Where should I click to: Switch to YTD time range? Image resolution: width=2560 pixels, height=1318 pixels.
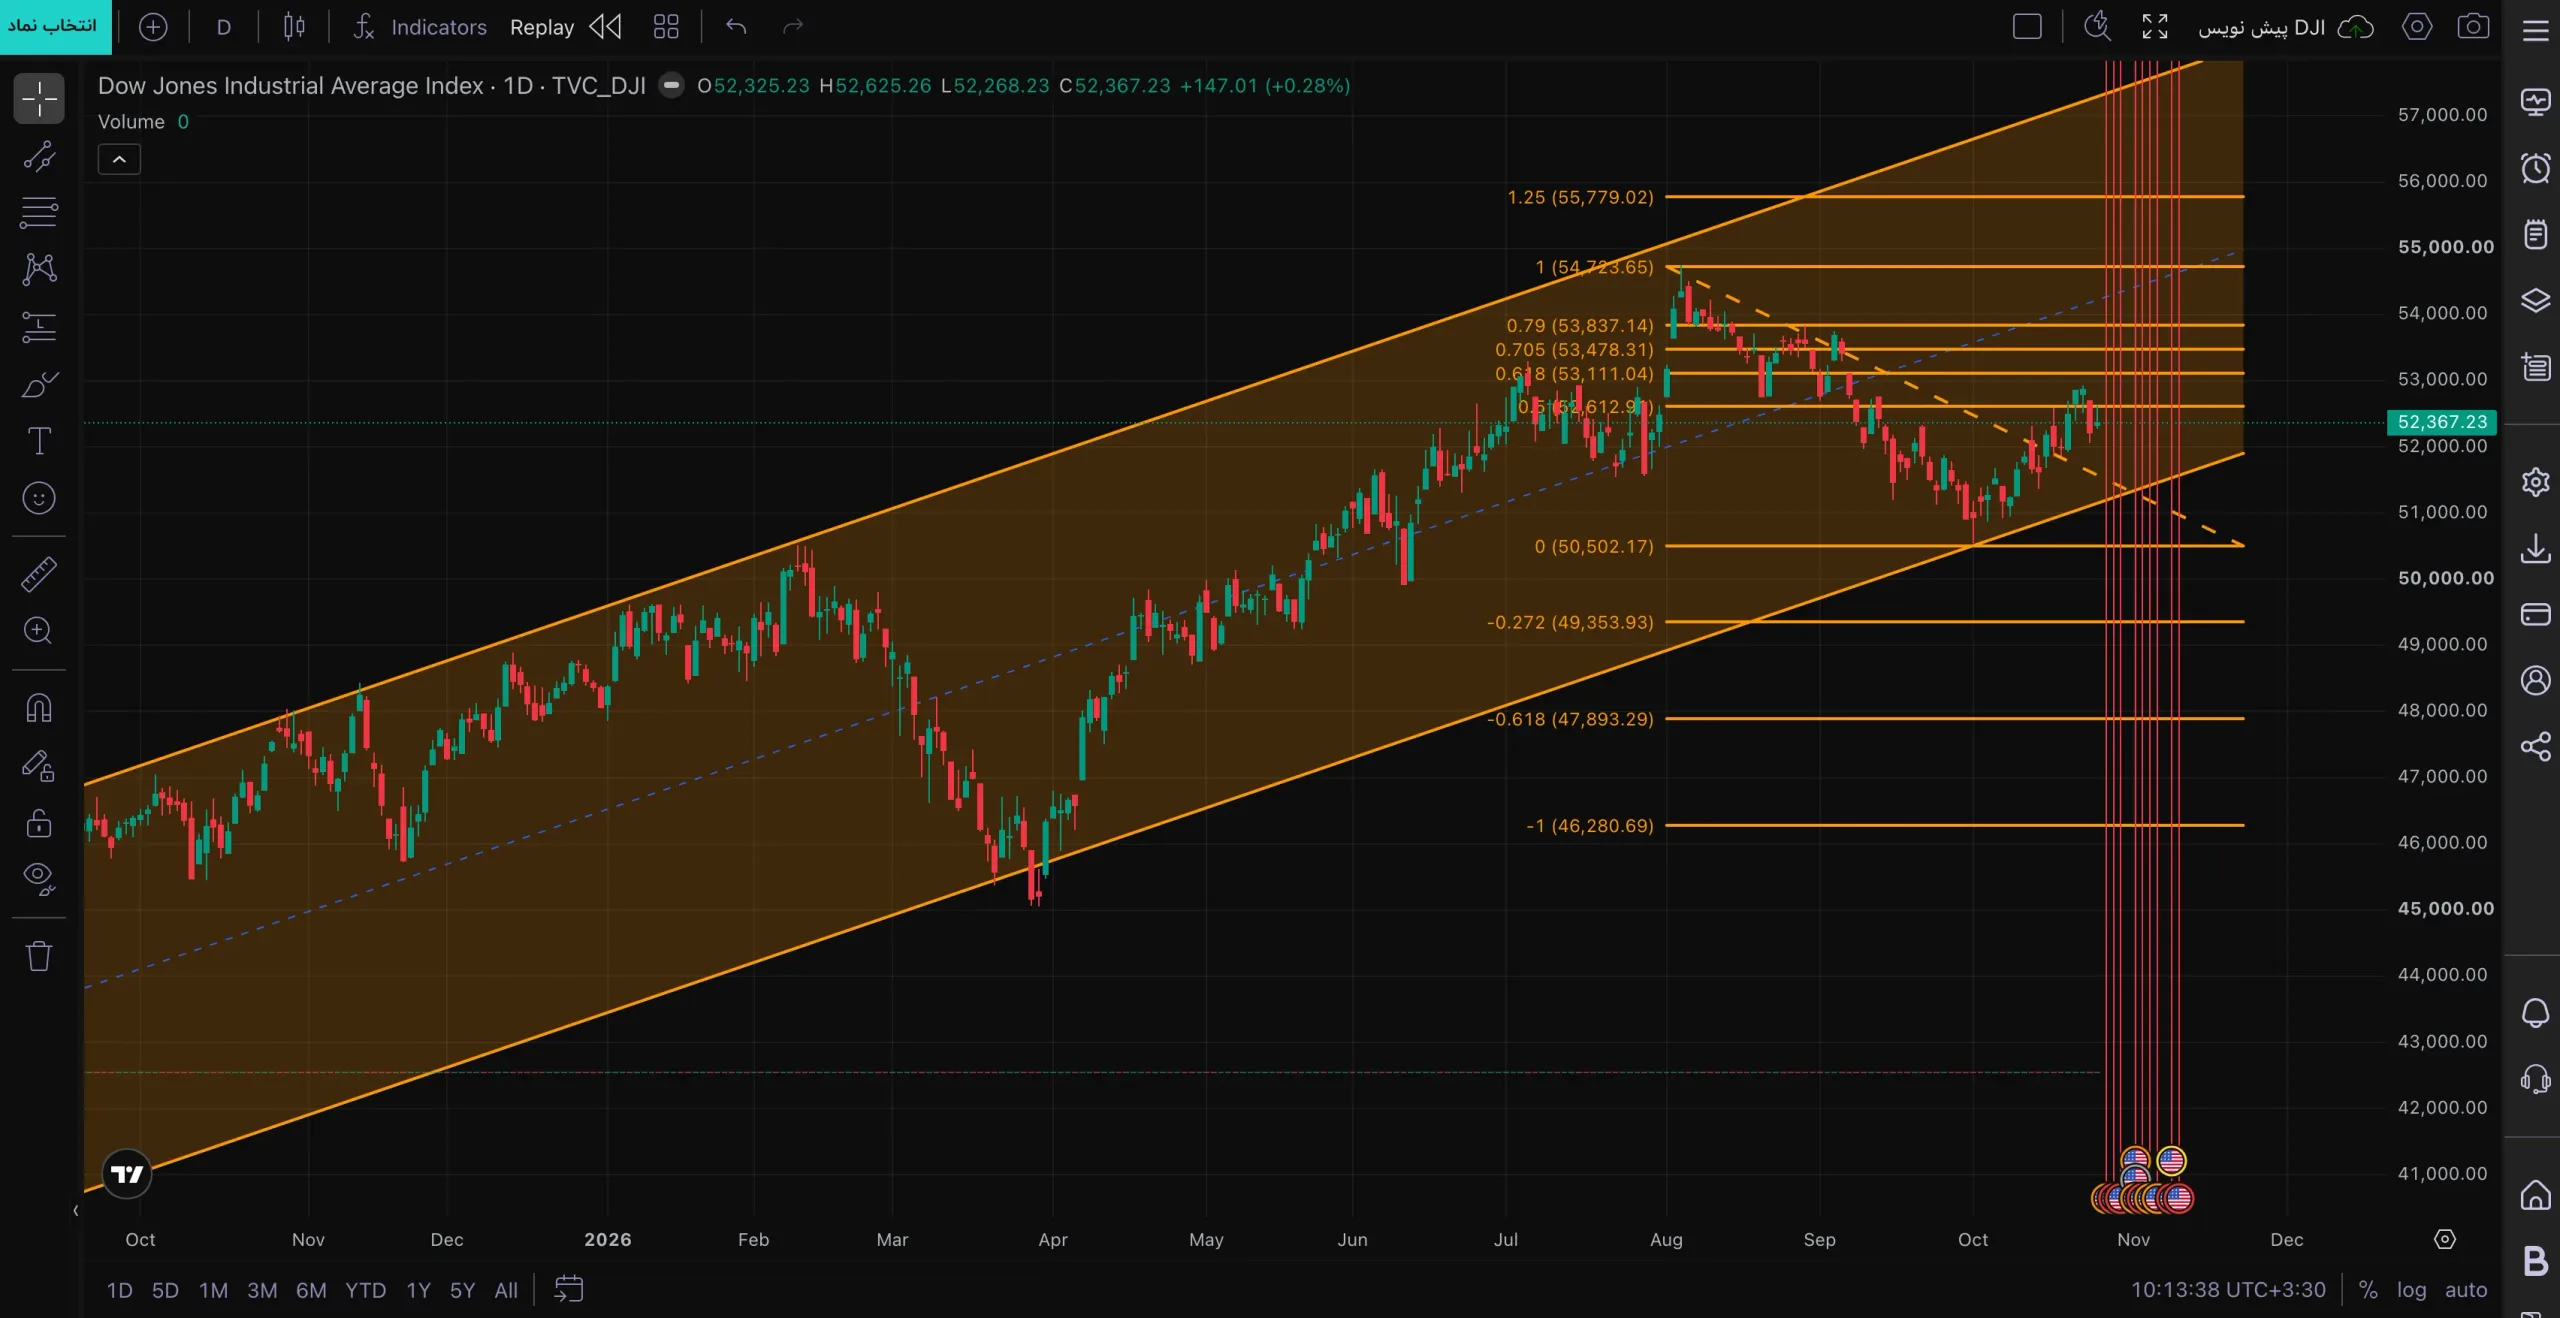tap(365, 1290)
